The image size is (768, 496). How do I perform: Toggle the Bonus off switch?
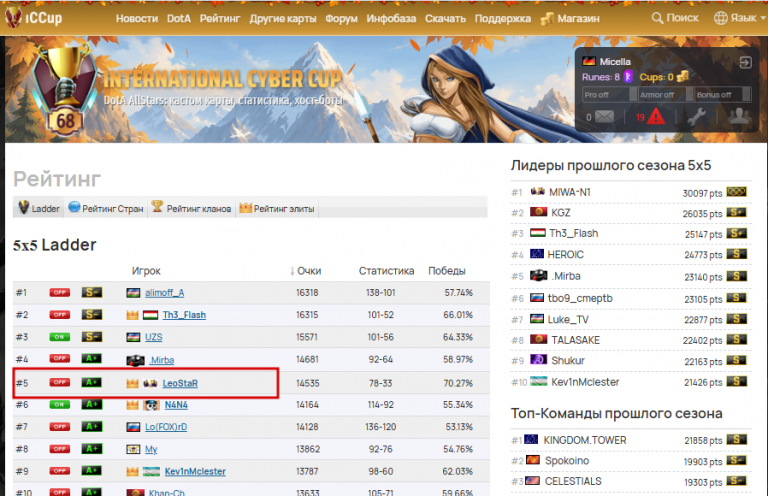(x=723, y=94)
